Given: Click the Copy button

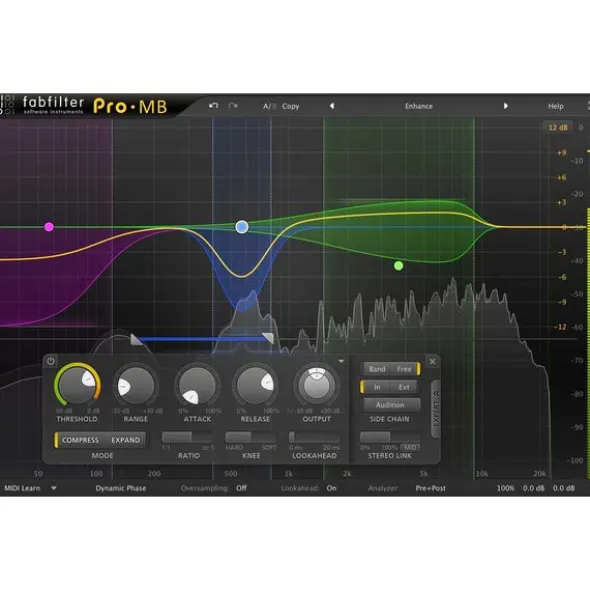Looking at the screenshot, I should click(x=290, y=106).
